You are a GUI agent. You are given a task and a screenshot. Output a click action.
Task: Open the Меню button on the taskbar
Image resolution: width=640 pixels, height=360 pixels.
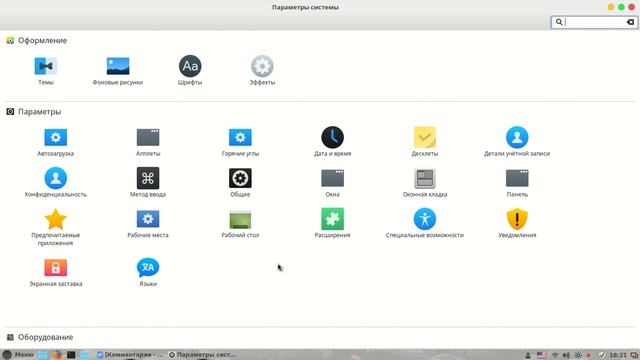point(18,355)
